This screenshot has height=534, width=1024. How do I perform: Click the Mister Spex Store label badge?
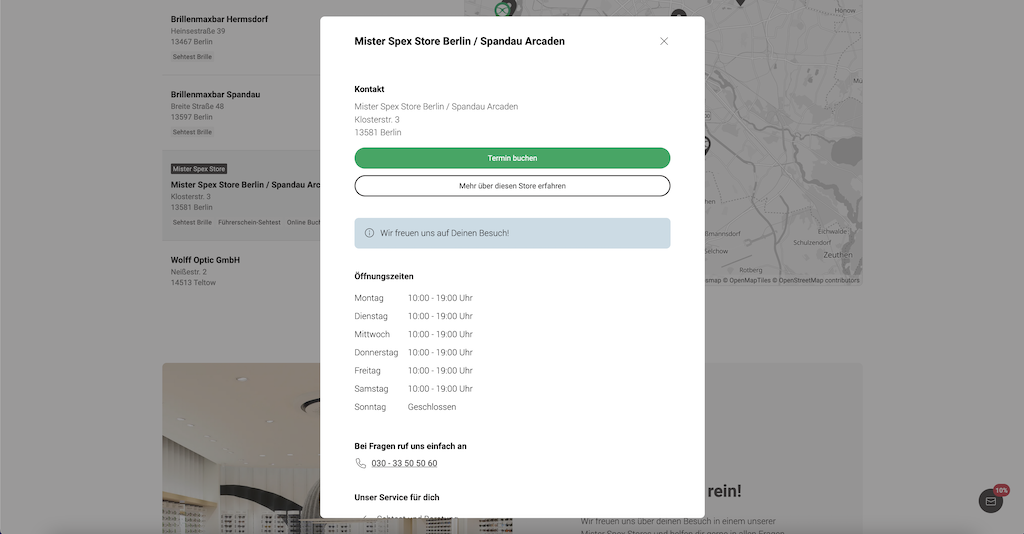point(199,168)
